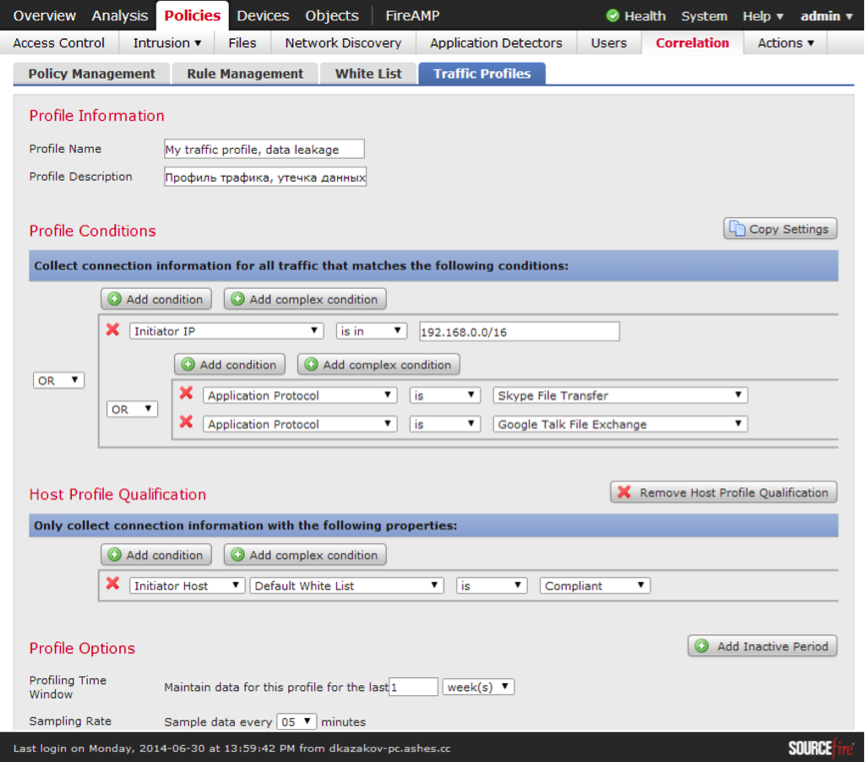Select the Policies top tab
This screenshot has height=763, width=865.
point(193,15)
